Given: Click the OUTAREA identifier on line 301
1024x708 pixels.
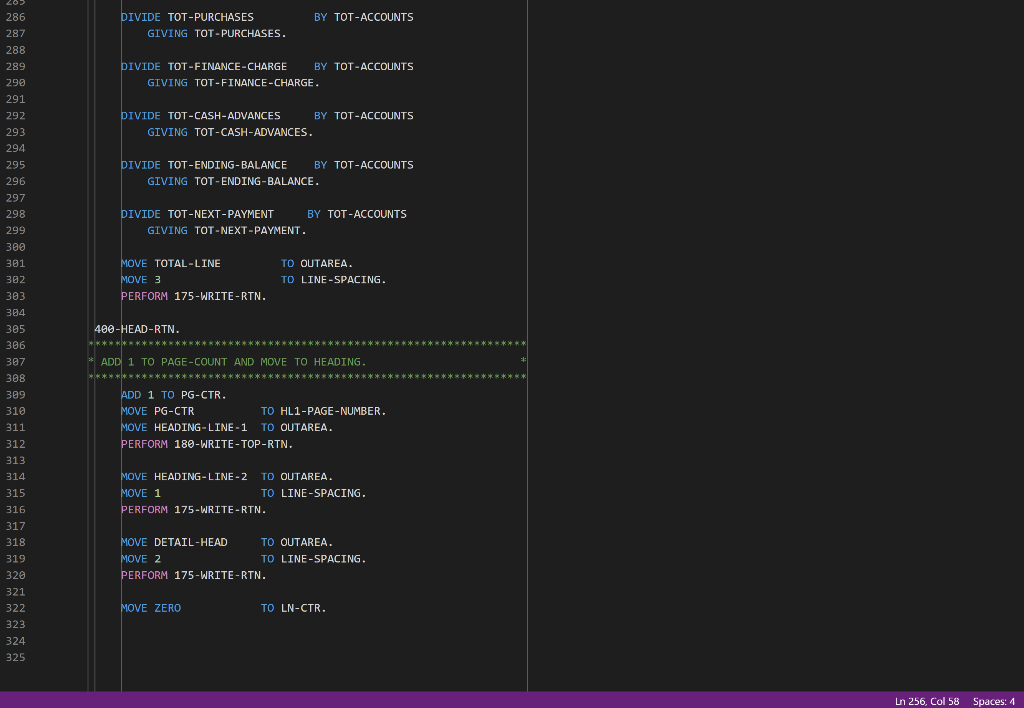Looking at the screenshot, I should pos(323,263).
